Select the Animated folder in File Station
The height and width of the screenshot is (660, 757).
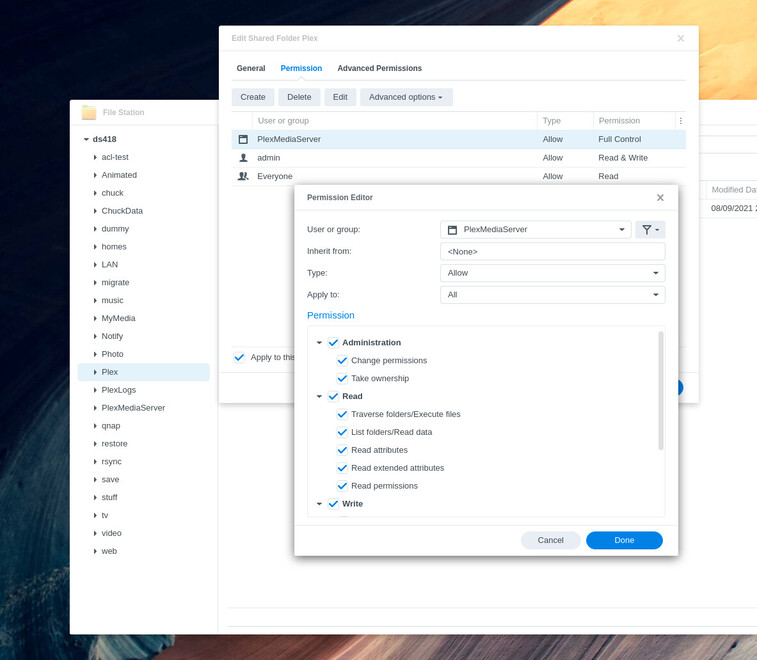(x=119, y=175)
